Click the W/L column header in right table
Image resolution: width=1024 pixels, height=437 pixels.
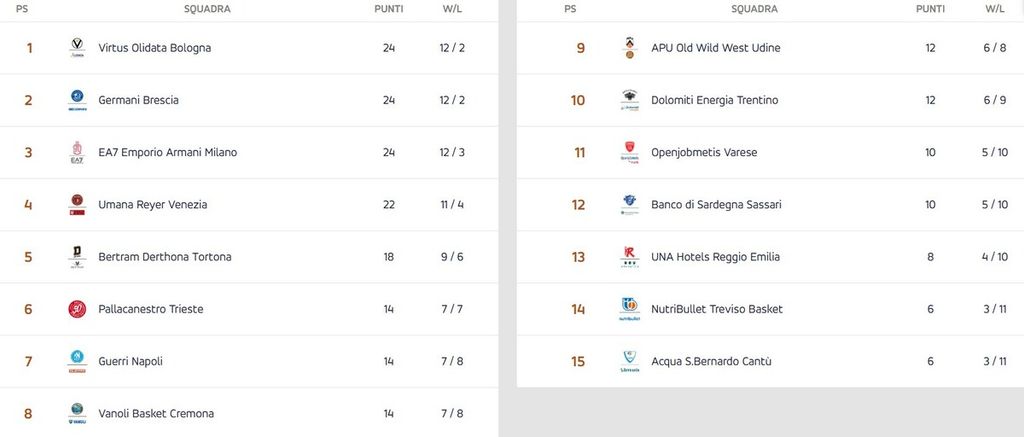point(994,9)
